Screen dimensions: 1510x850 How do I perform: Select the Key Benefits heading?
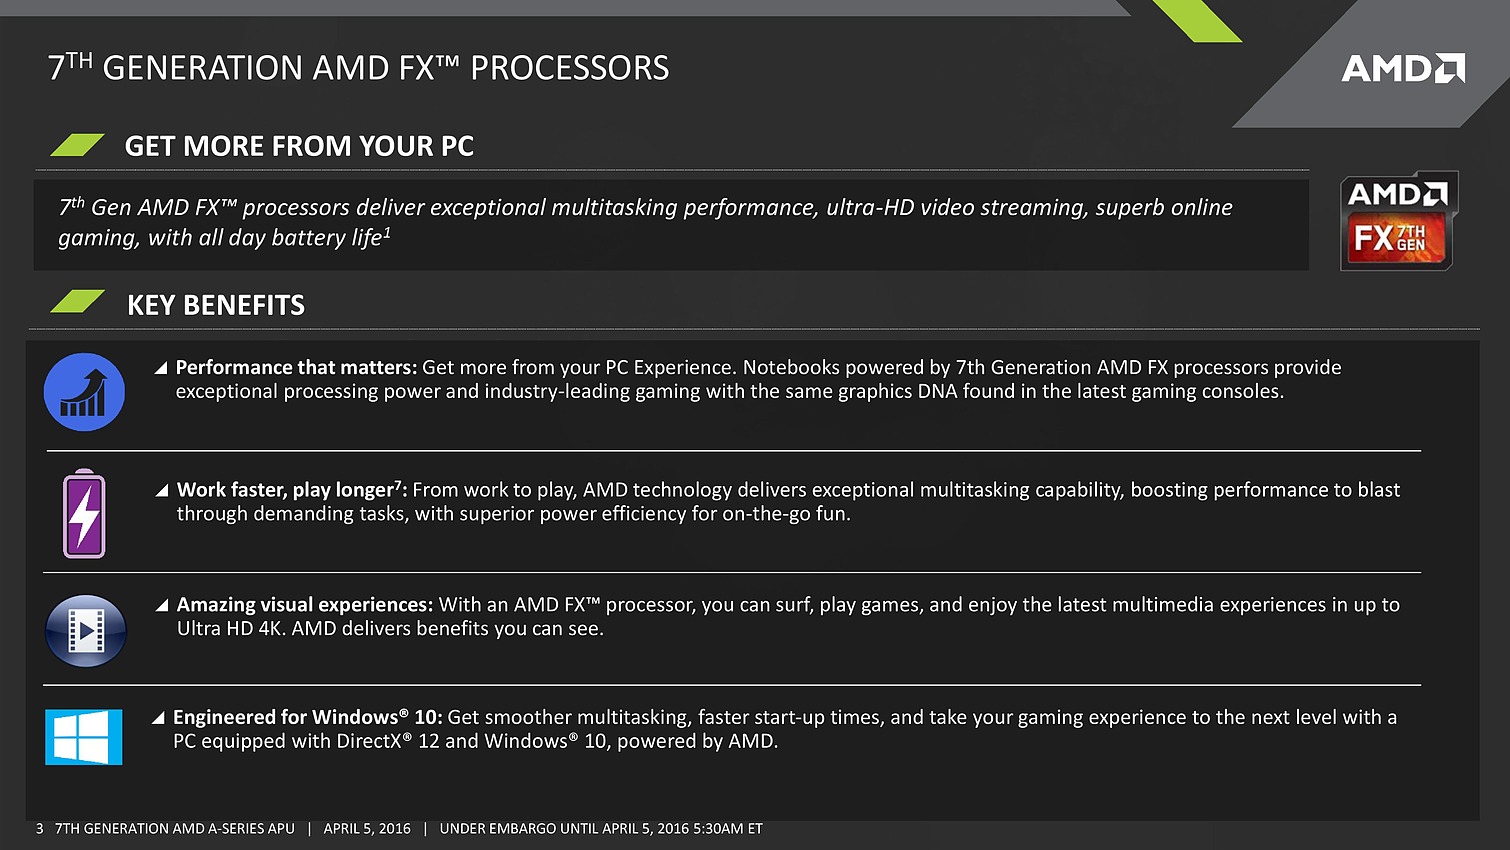point(216,305)
